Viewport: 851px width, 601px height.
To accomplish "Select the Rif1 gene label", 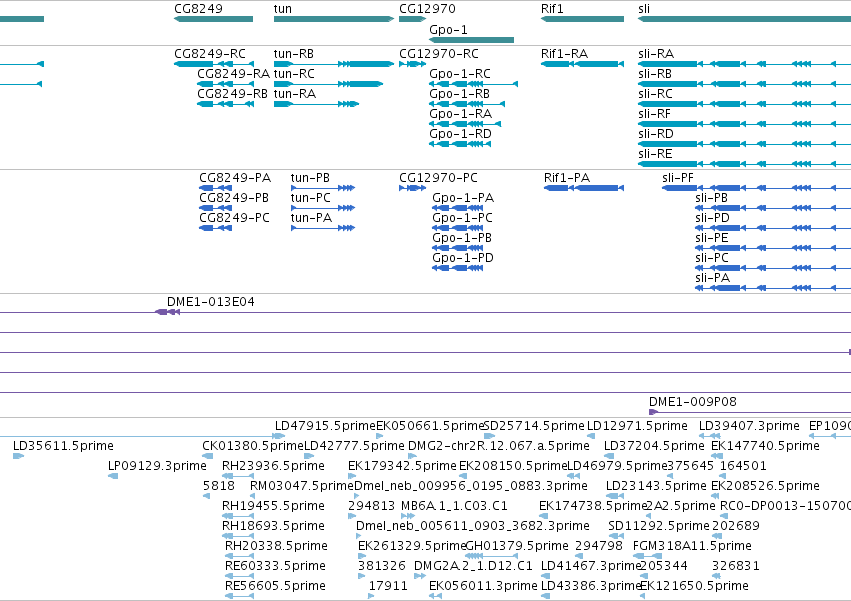I will point(552,9).
